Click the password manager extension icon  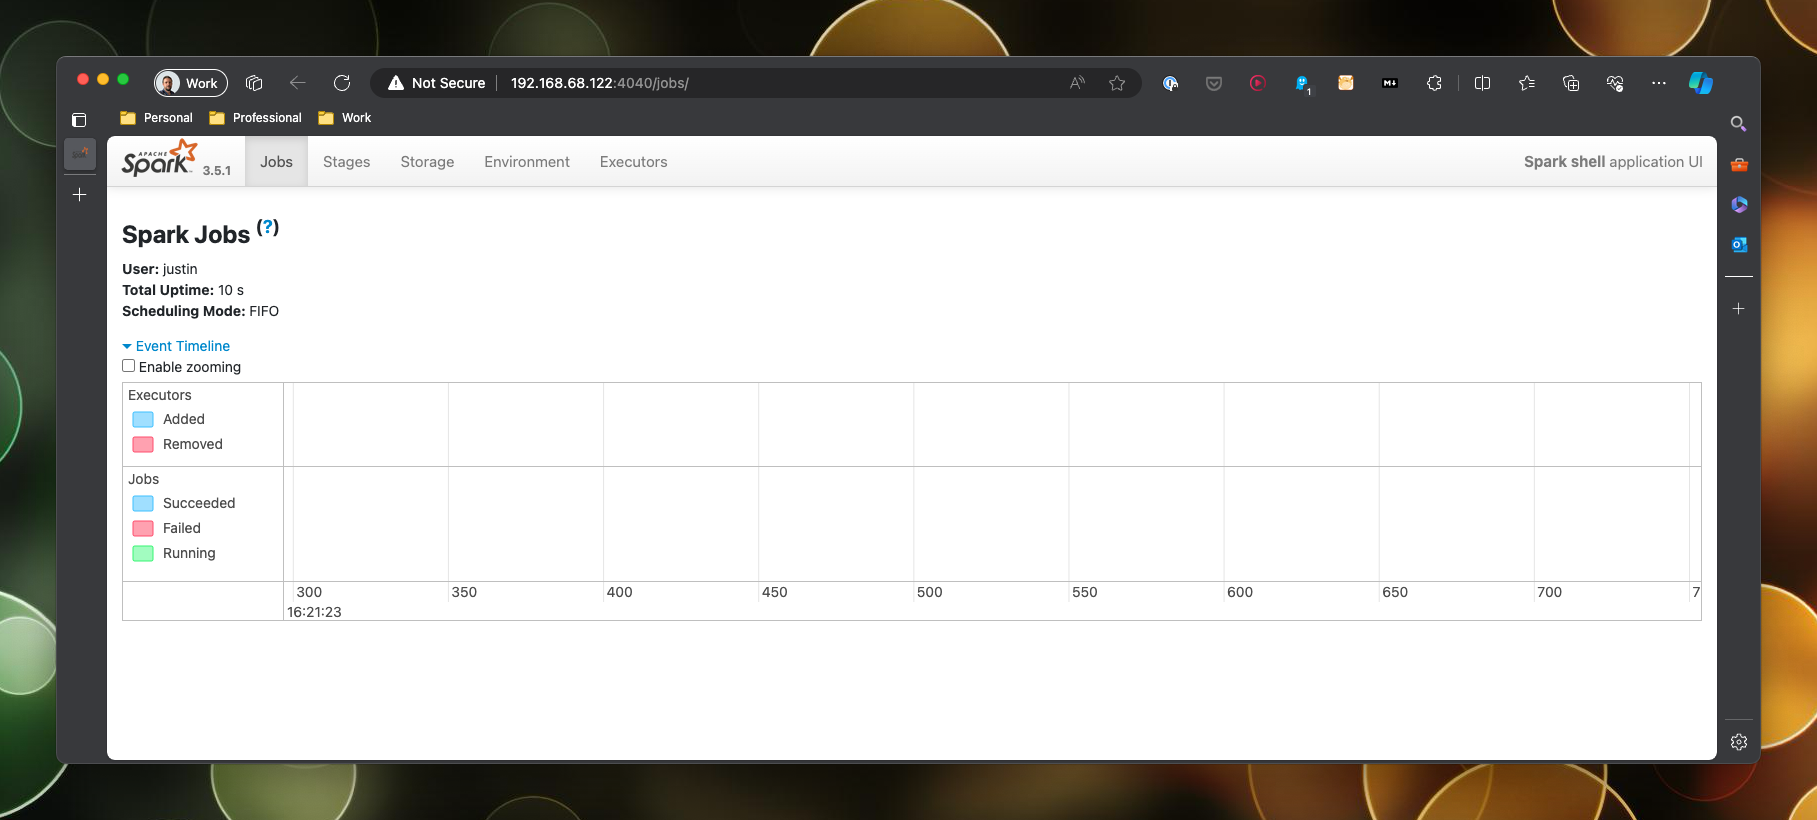click(1170, 83)
